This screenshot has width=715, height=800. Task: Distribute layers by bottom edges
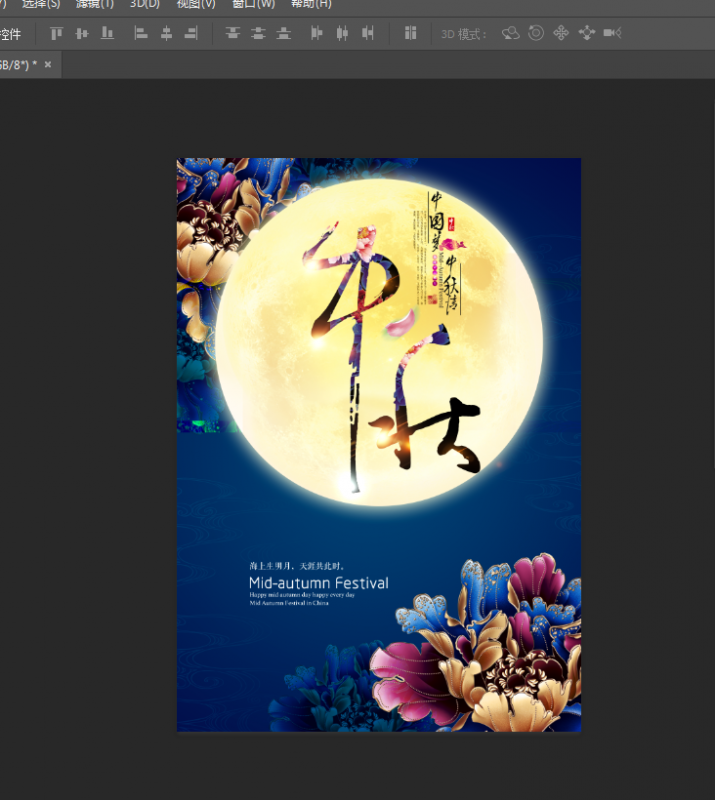tap(284, 34)
